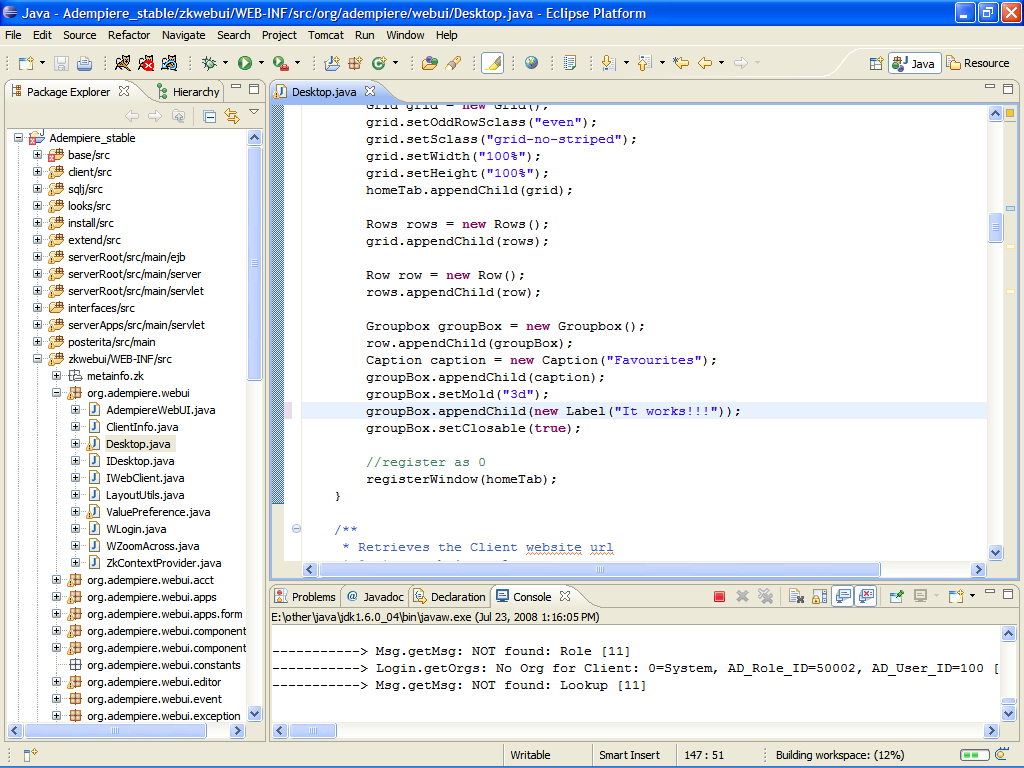Open the New wizard dropdown arrow
The height and width of the screenshot is (768, 1024).
[42, 63]
